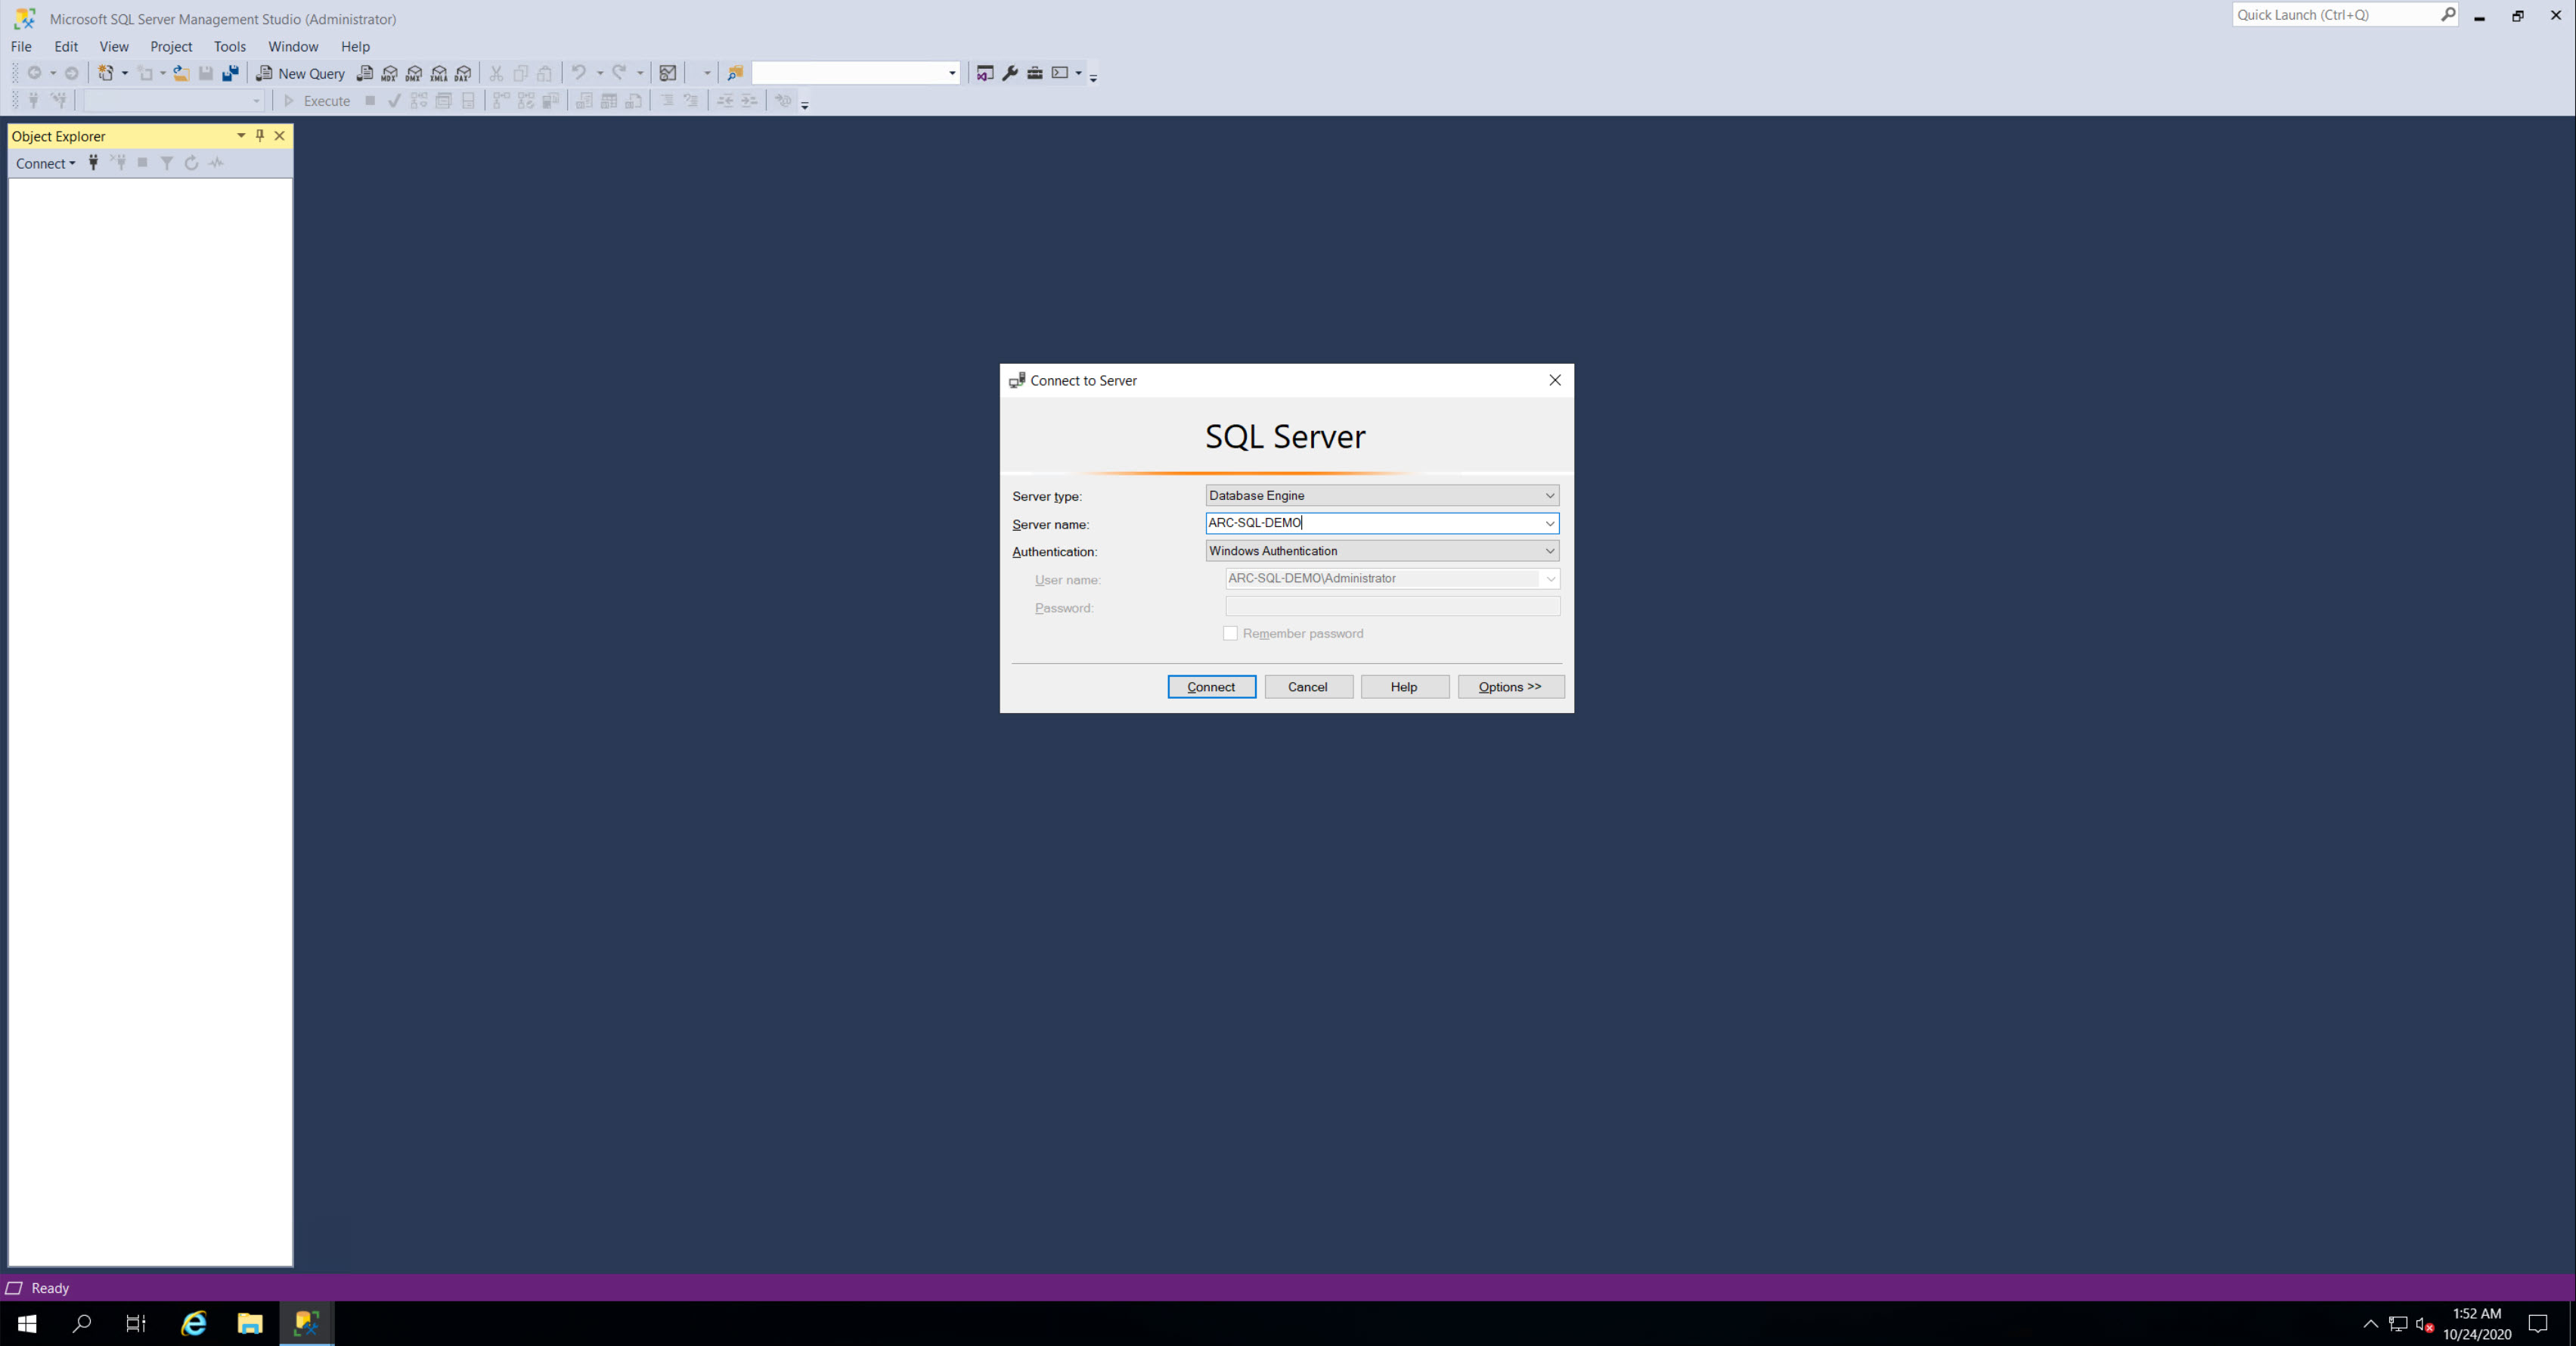Expand the New Project icon dropdown arrow
Screen dimensions: 2576x1346
[x=125, y=73]
